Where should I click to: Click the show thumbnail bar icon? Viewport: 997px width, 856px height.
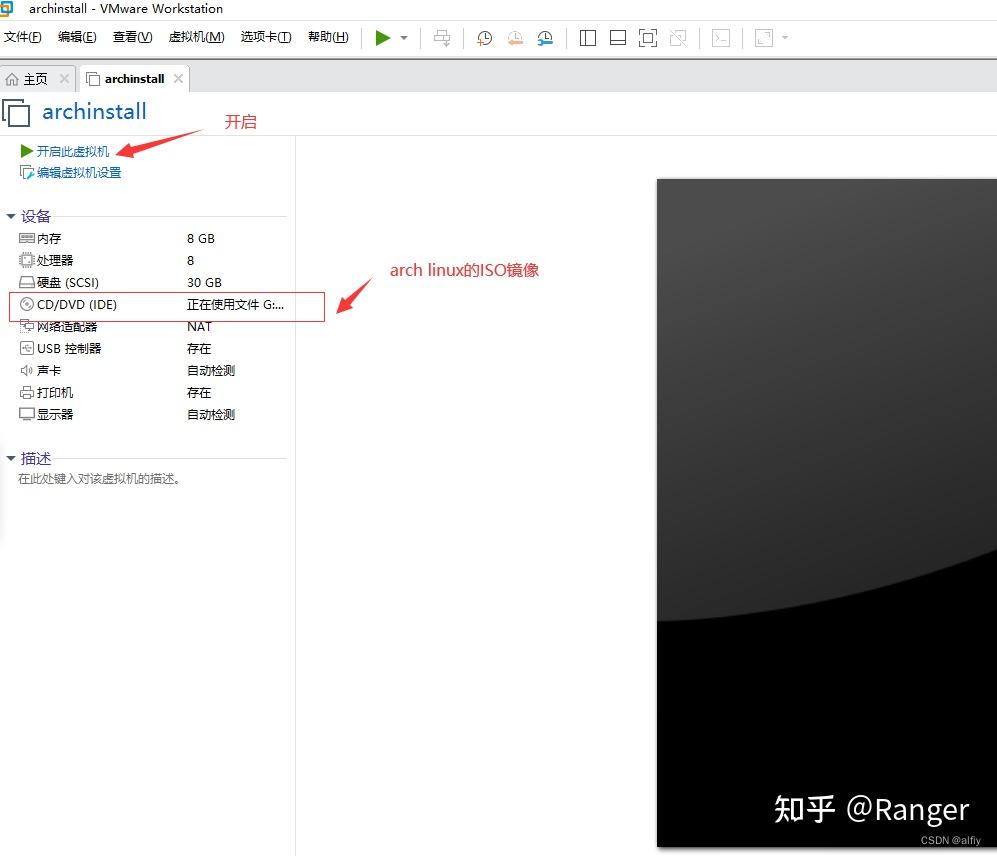point(617,37)
